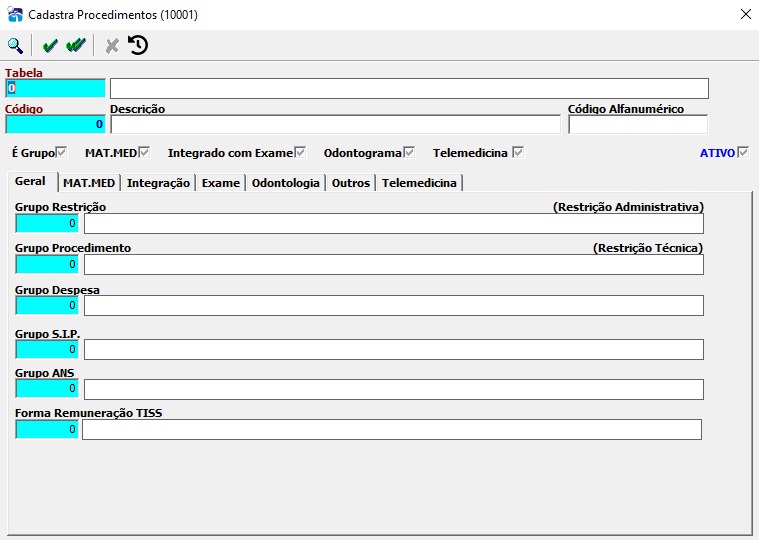Viewport: 759px width, 540px height.
Task: Open the Telemedicina tab
Action: point(419,183)
